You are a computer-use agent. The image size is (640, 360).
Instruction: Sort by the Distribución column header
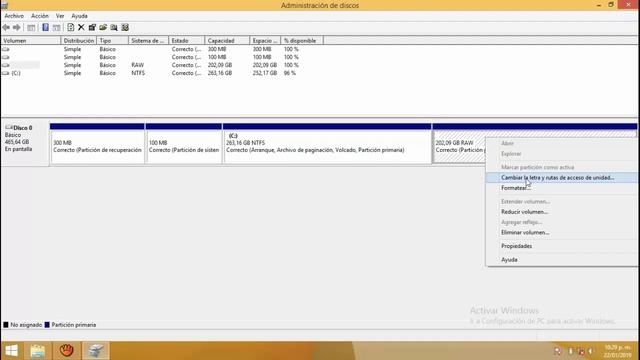click(79, 41)
